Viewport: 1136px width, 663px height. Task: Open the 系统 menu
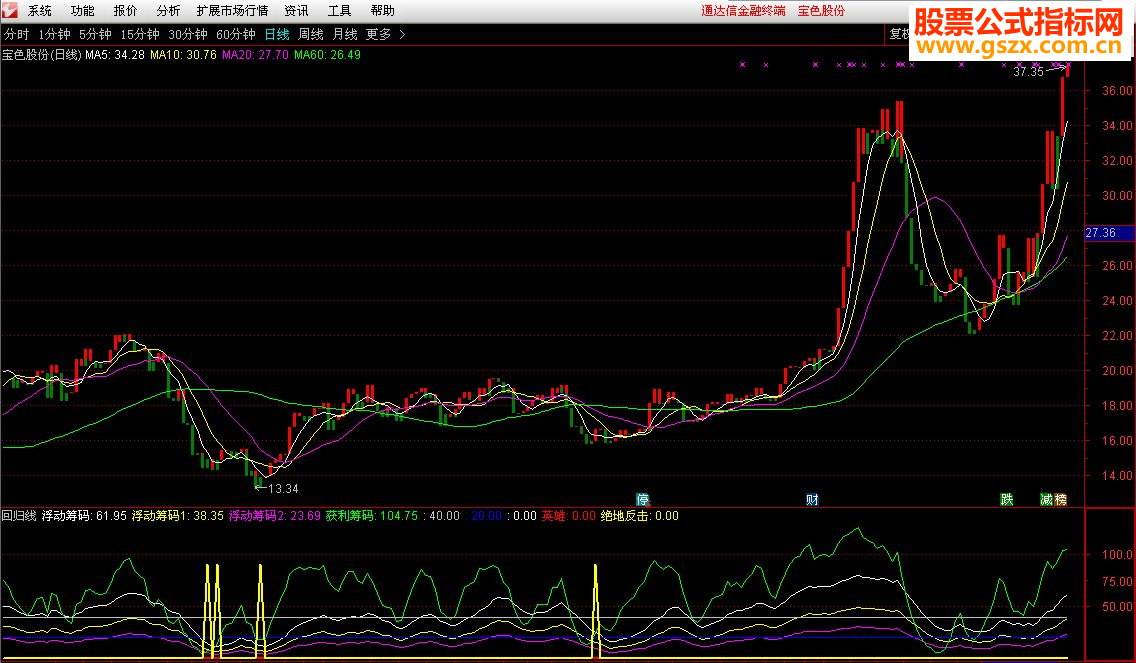[40, 11]
